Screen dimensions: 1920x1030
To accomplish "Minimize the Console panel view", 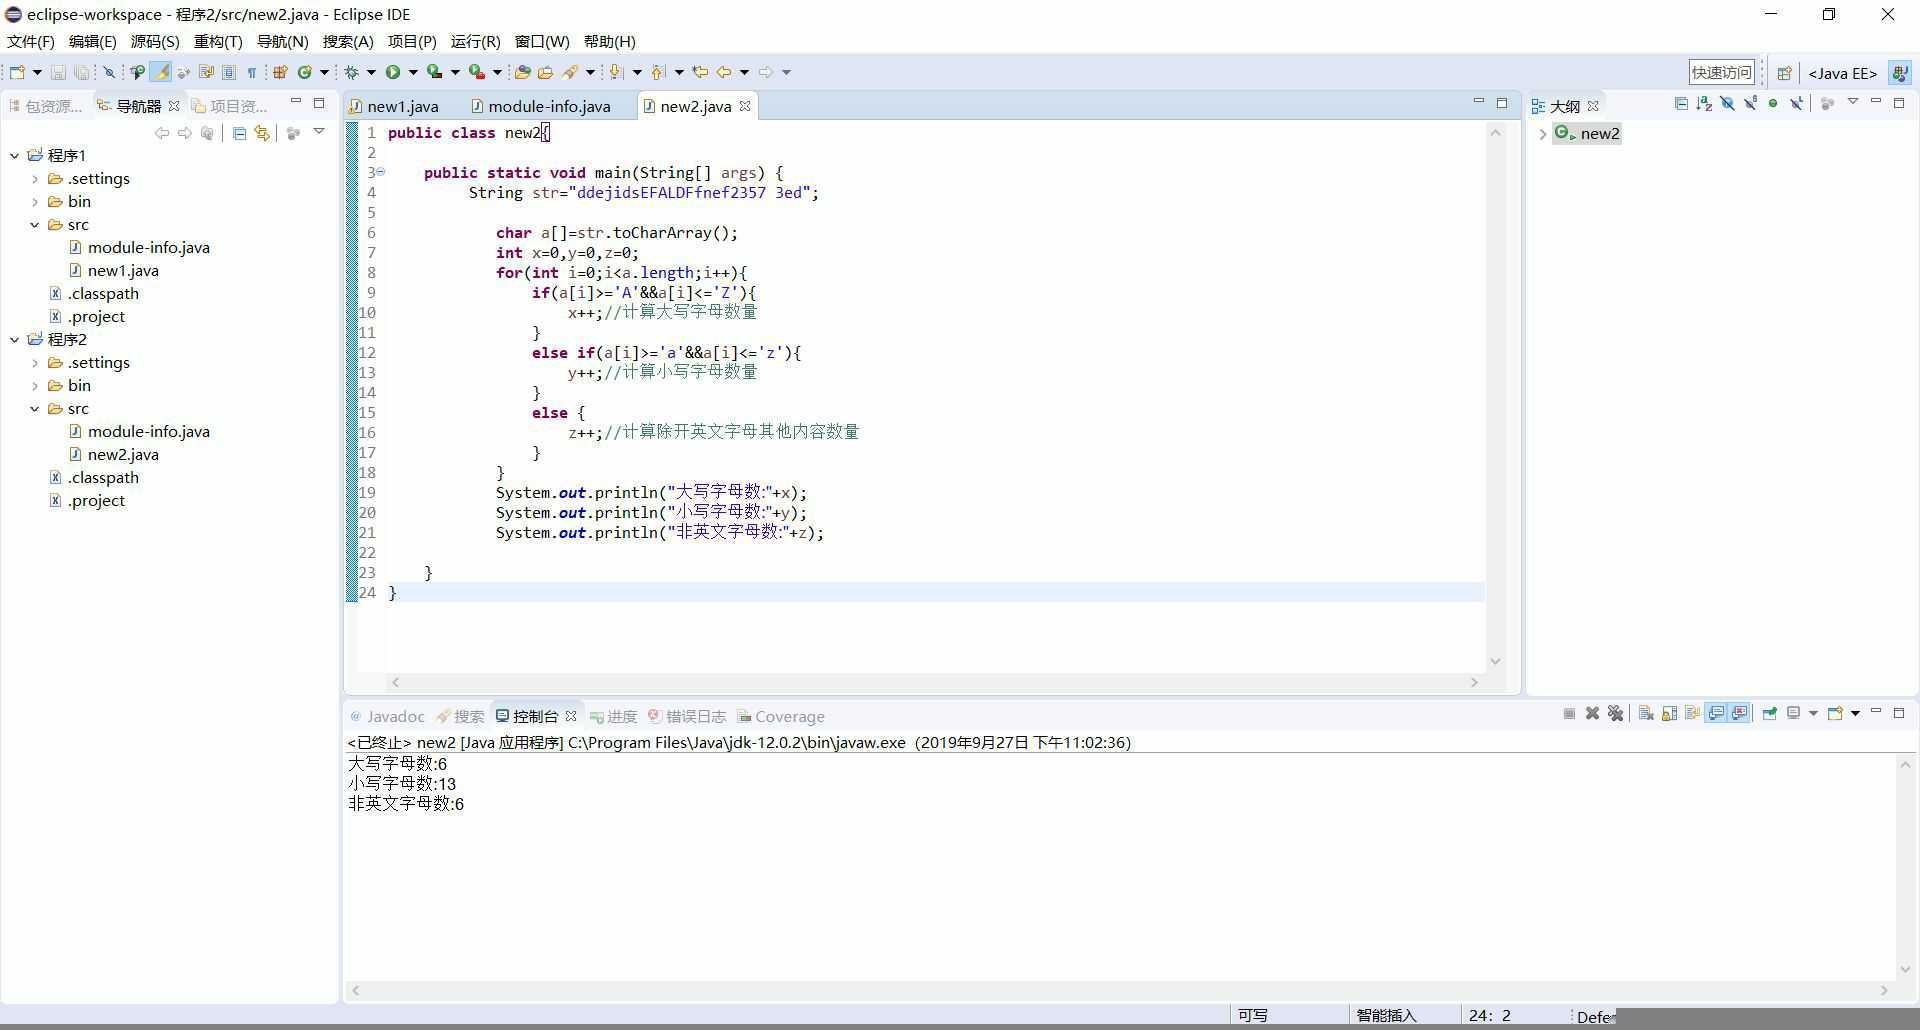I will [x=1876, y=712].
